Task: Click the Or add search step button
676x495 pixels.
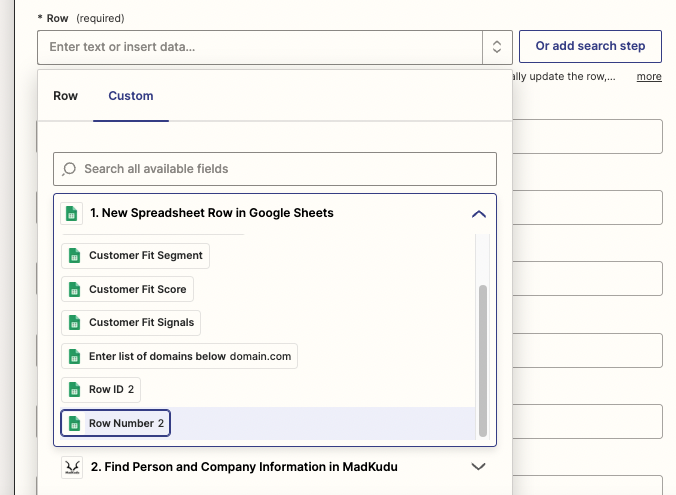Action: (590, 46)
